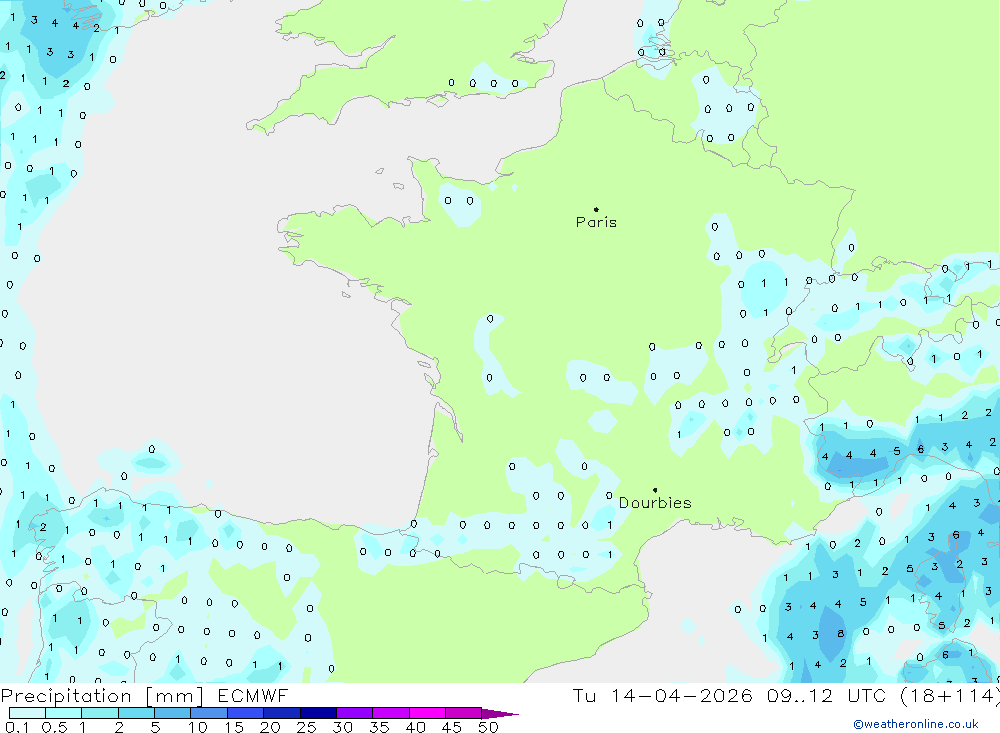Click the legend scale value '35'
This screenshot has height=733, width=1000.
tap(379, 727)
